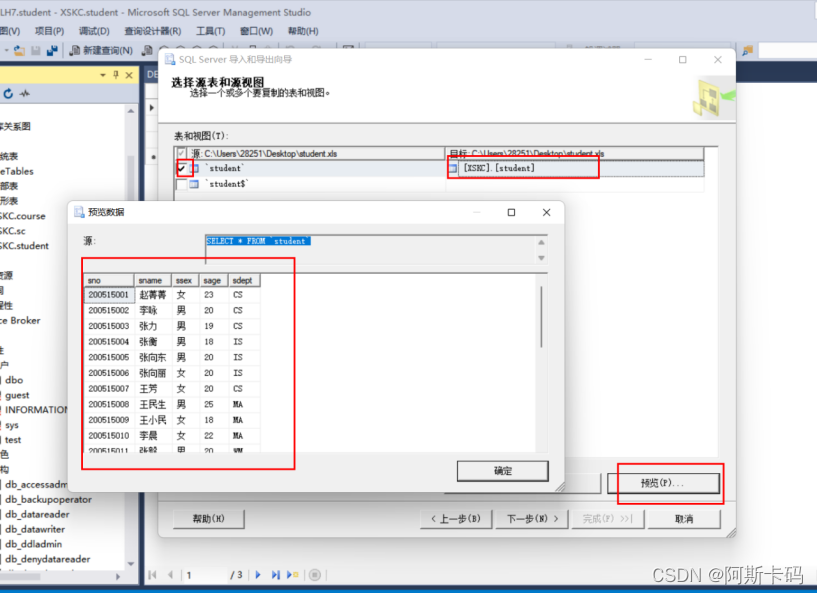Click the 下一步(N) next button
Screen dimensions: 818x594
click(532, 519)
